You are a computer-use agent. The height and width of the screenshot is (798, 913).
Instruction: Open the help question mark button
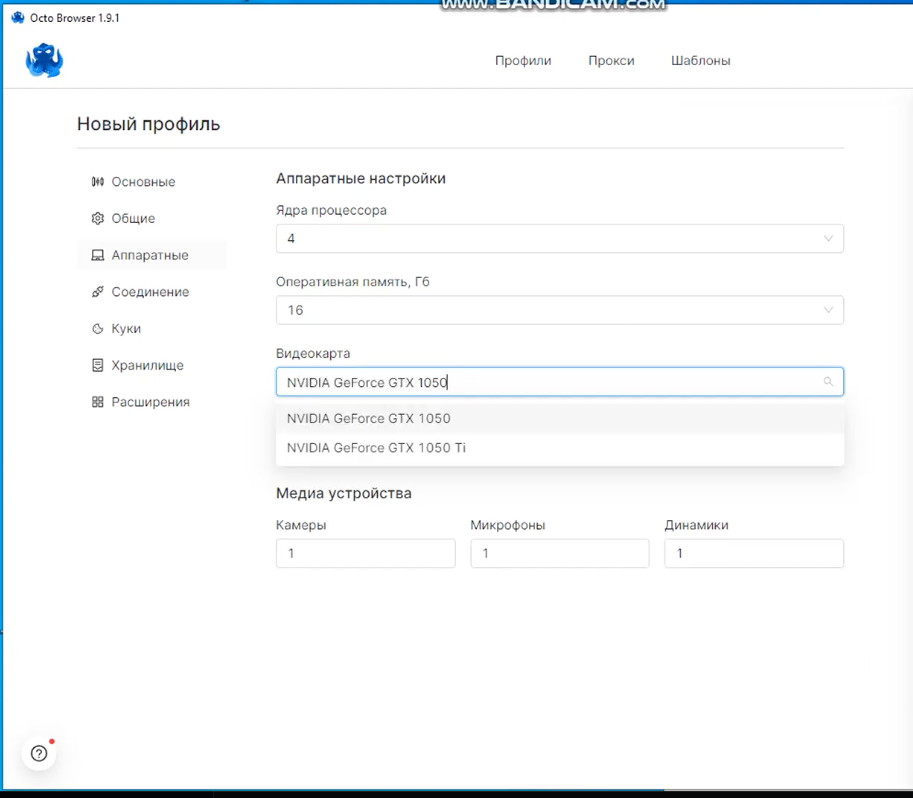point(39,754)
